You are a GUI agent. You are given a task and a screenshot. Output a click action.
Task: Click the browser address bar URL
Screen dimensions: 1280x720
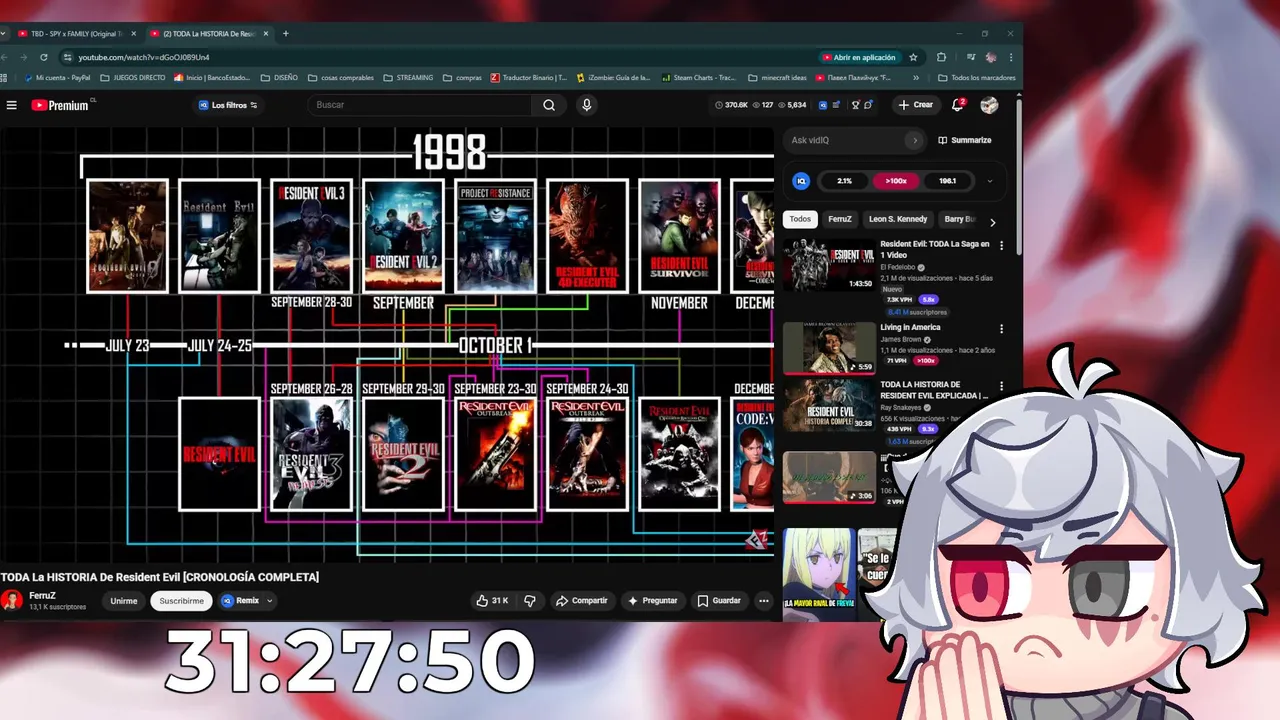(x=144, y=57)
